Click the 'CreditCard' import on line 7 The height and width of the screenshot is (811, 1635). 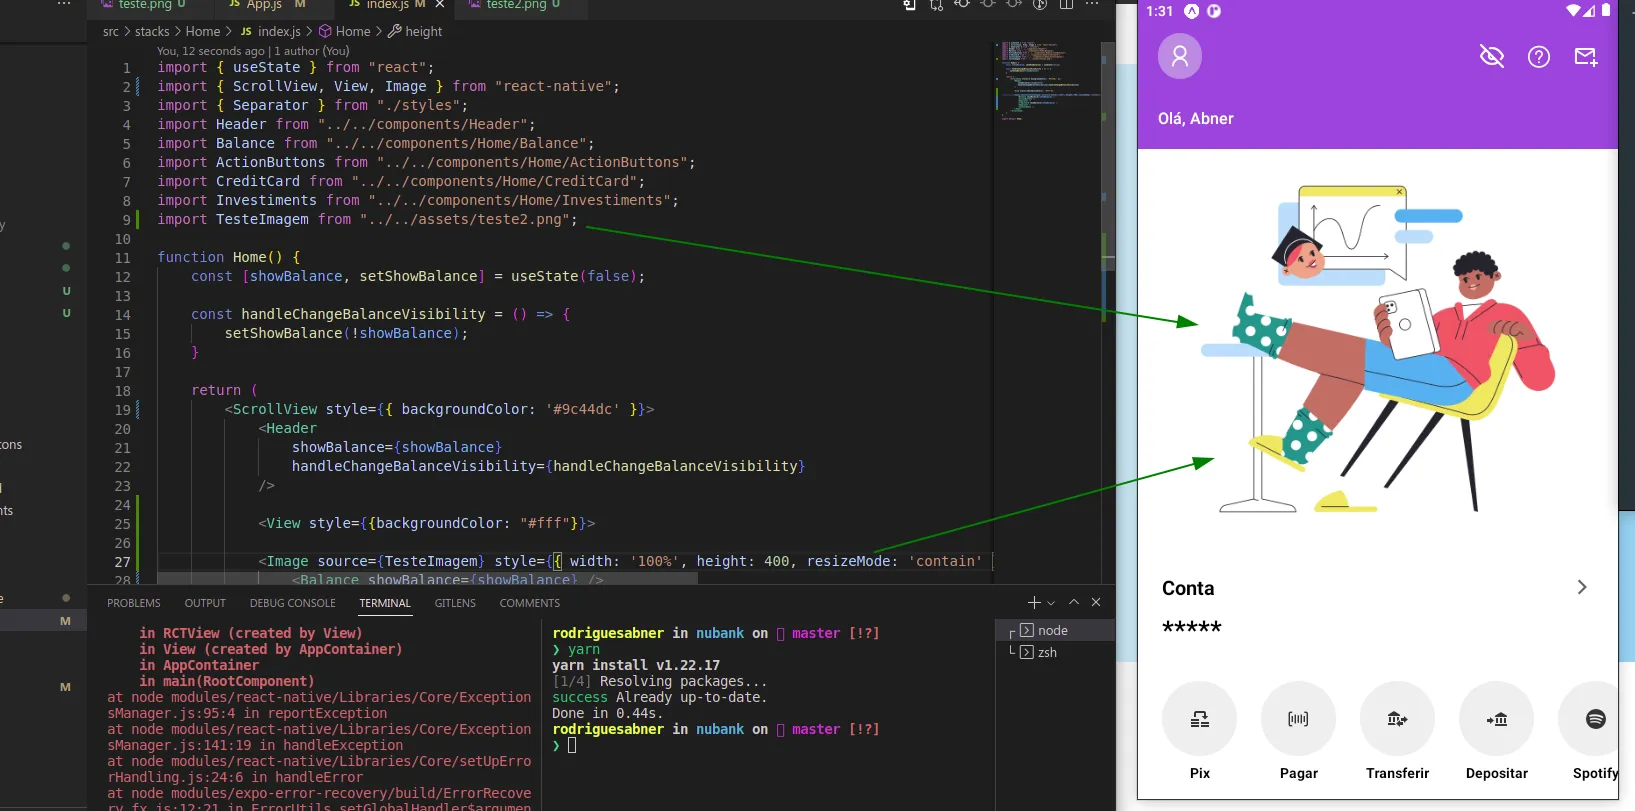[x=258, y=182]
